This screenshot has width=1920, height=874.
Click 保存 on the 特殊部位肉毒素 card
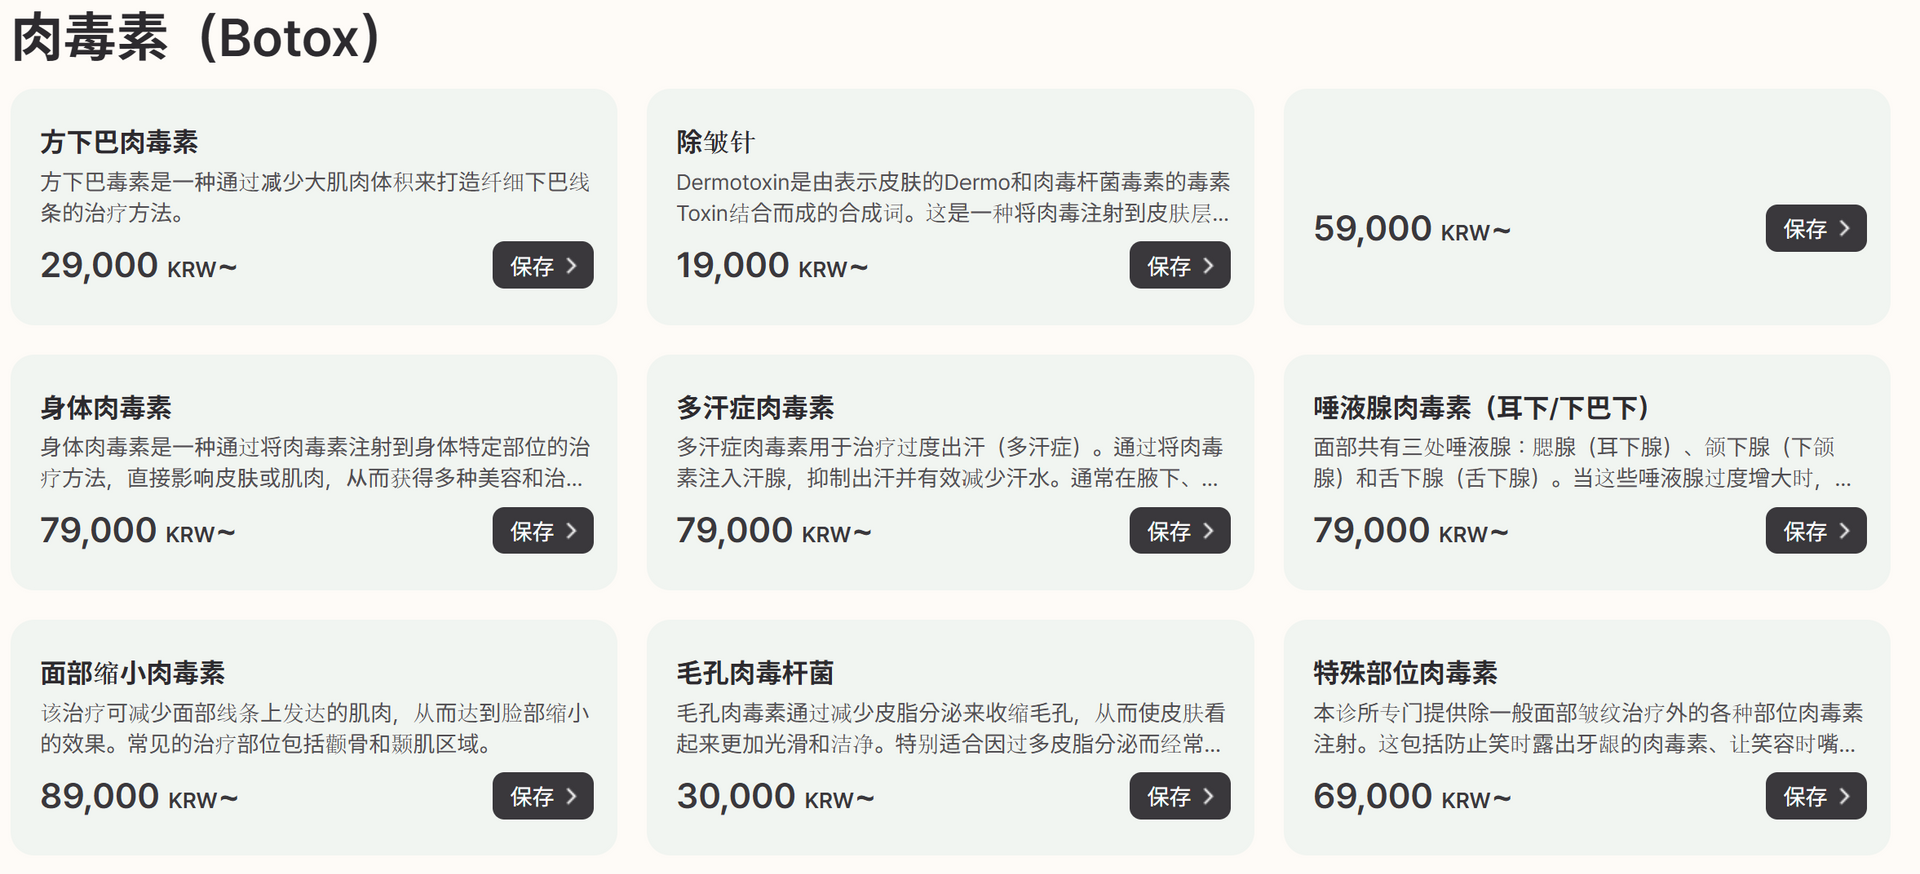coord(1815,796)
